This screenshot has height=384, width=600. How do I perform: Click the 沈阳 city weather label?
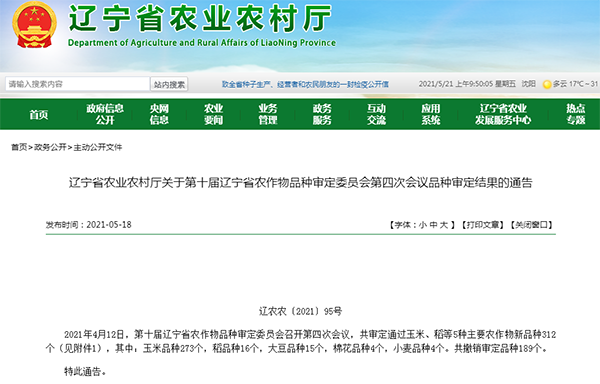[x=529, y=84]
